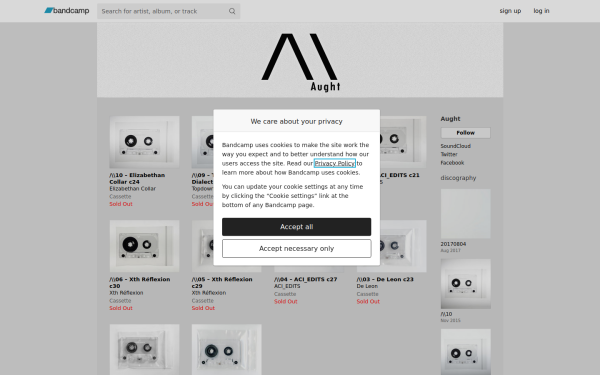Image resolution: width=600 pixels, height=375 pixels.
Task: Visit Aught's SoundCloud link
Action: pyautogui.click(x=455, y=146)
